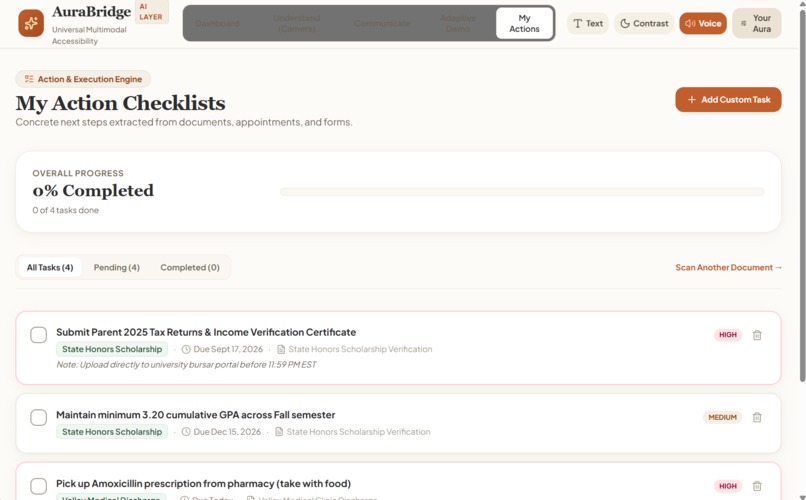The width and height of the screenshot is (806, 500).
Task: Filter by Pending (4) tasks
Action: click(117, 268)
